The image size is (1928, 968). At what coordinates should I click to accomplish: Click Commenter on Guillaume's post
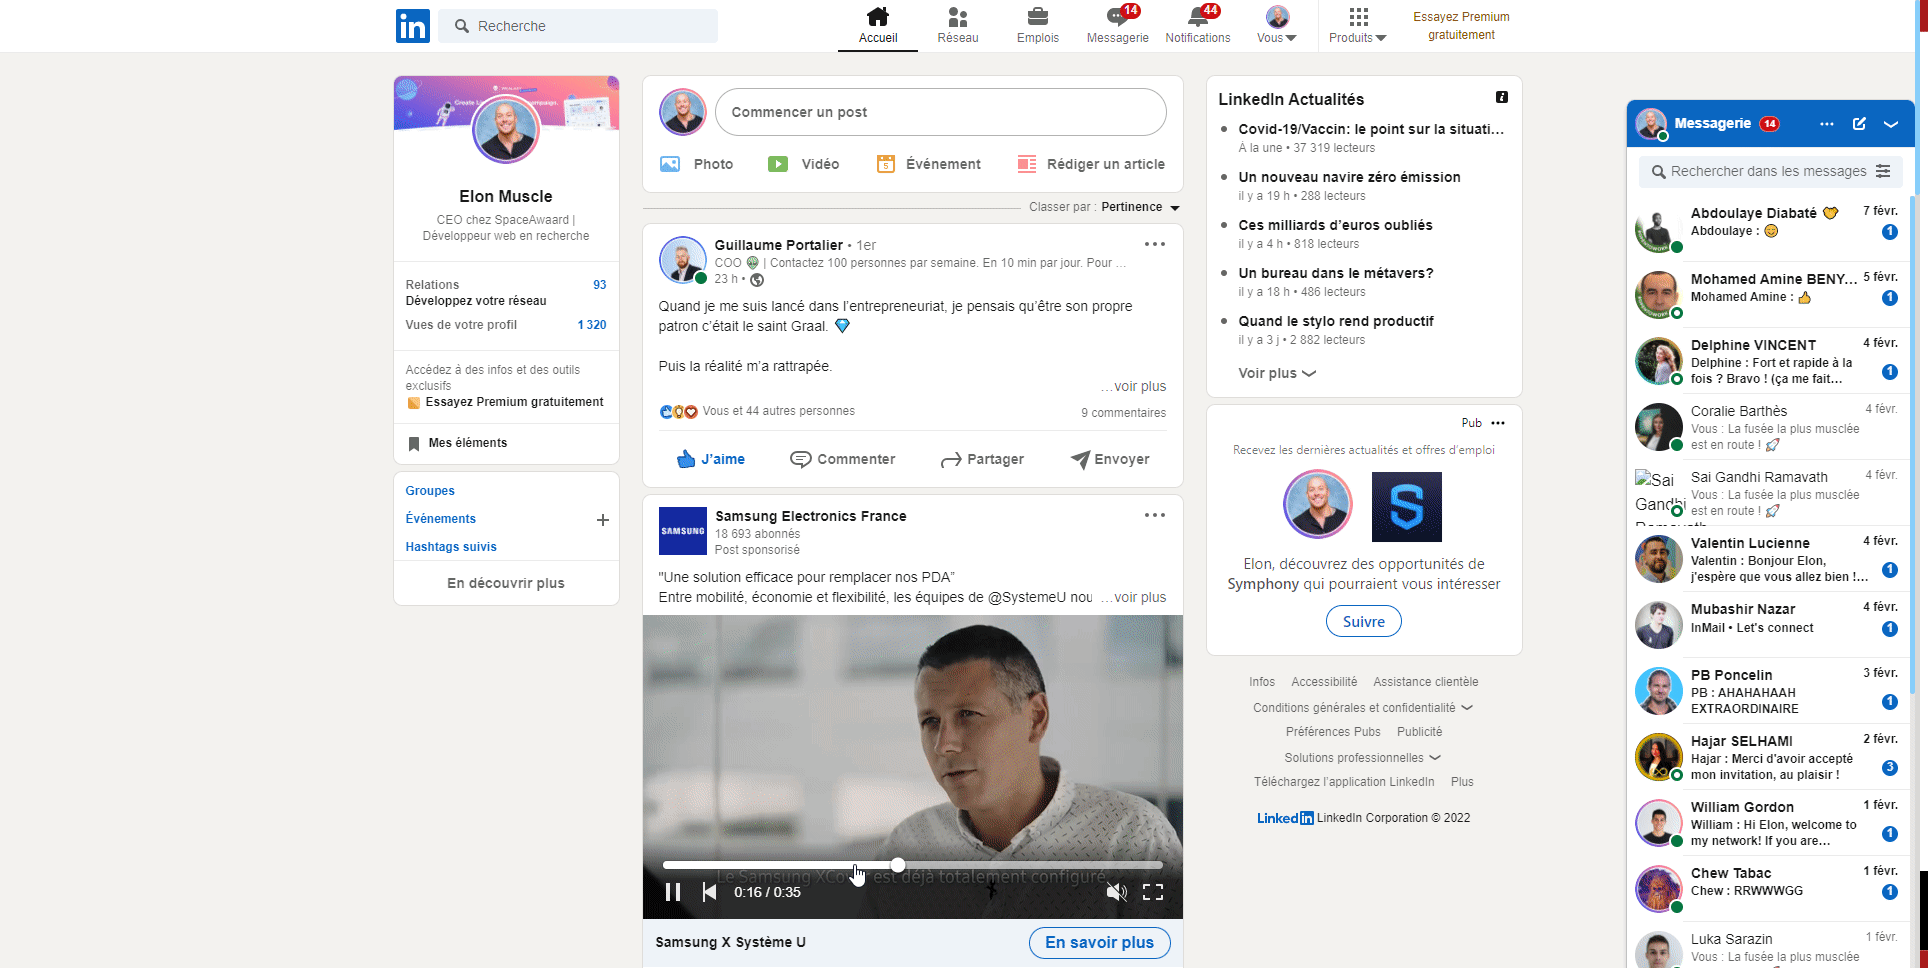click(x=843, y=459)
